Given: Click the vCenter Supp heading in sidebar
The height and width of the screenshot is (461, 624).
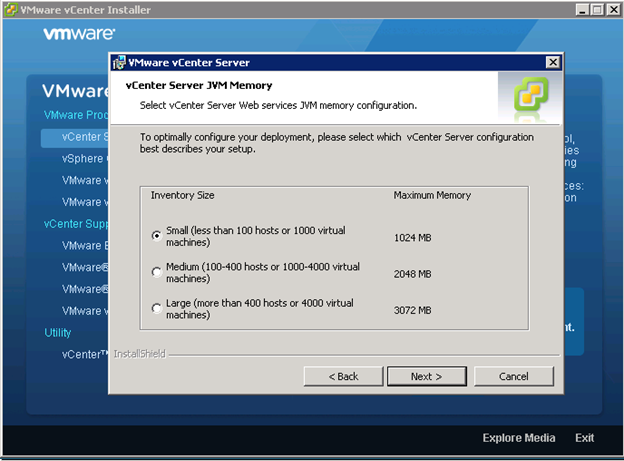Looking at the screenshot, I should click(76, 224).
